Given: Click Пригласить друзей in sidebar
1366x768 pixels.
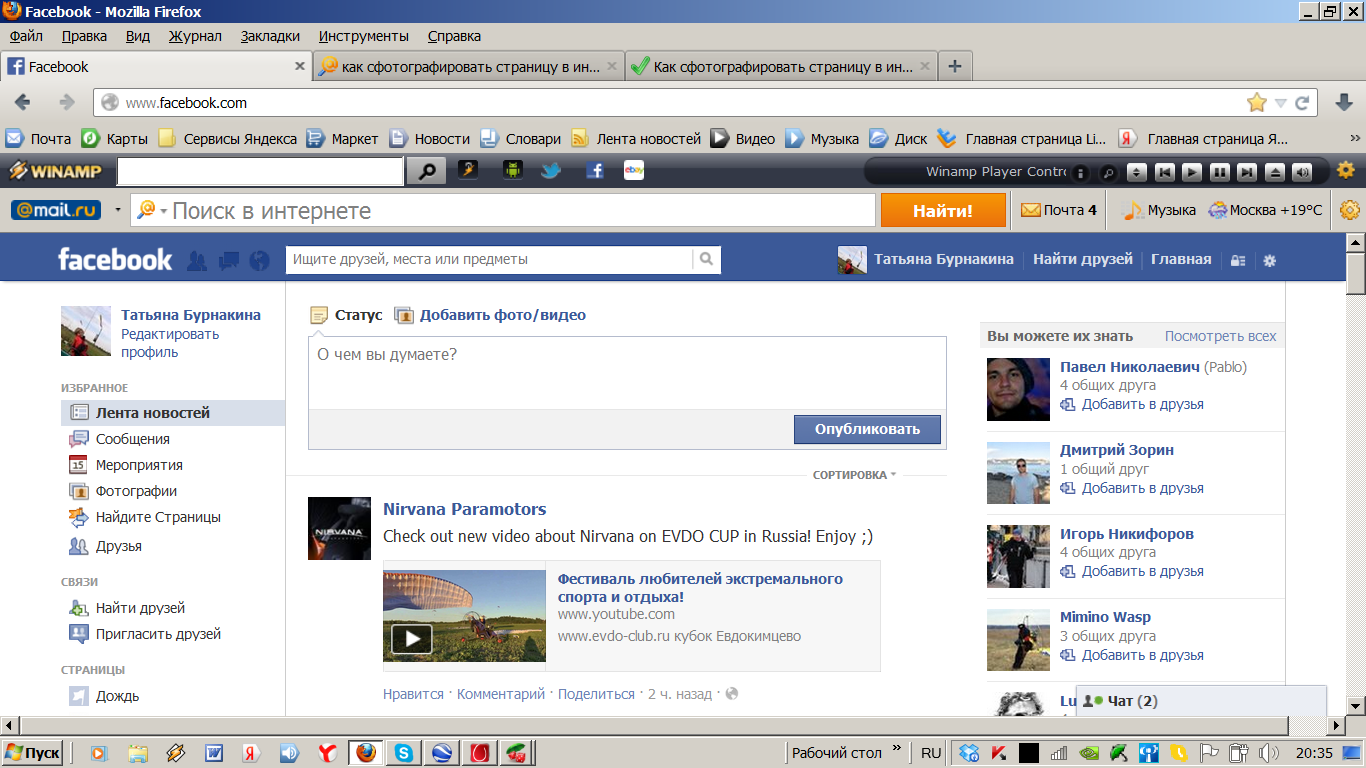Looking at the screenshot, I should click(158, 634).
